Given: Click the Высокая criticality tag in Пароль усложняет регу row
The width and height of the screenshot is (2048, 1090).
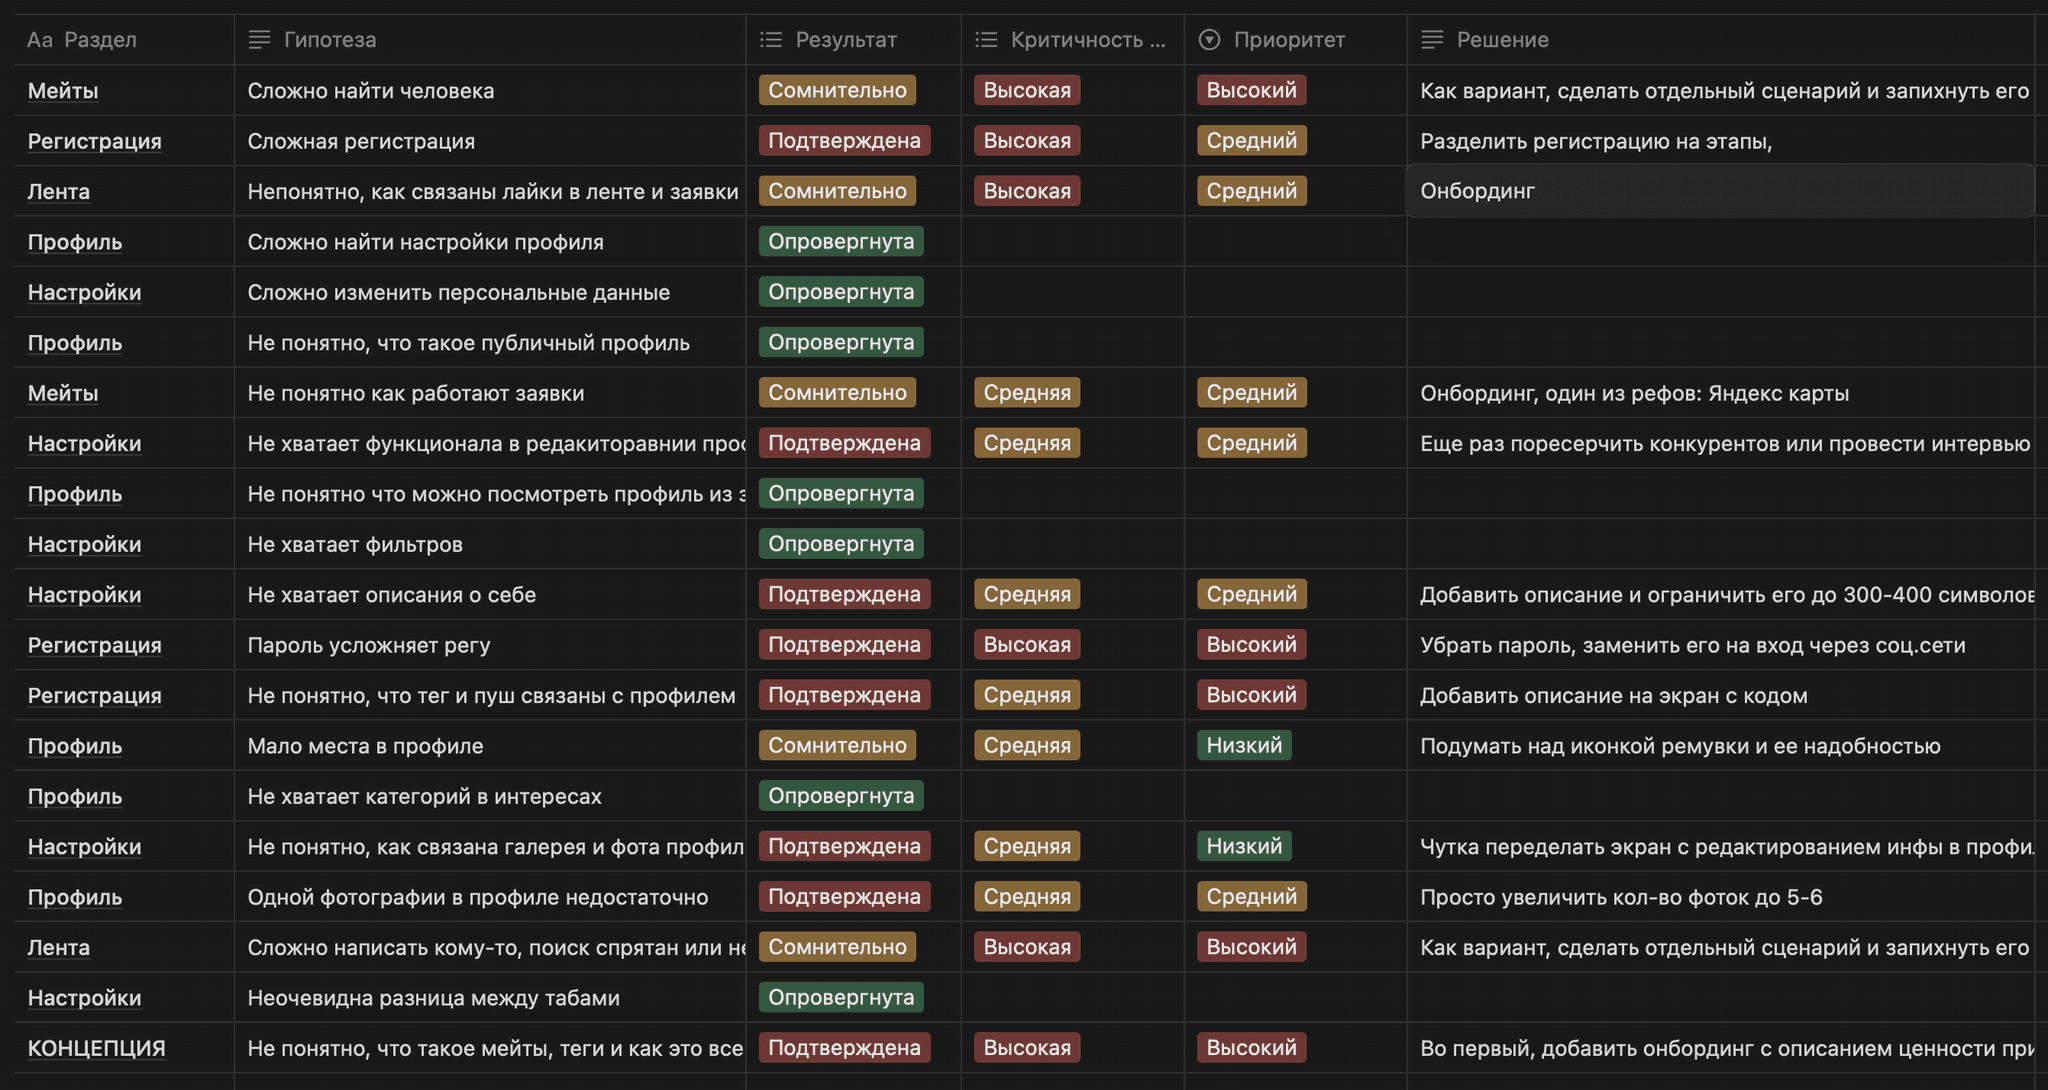Looking at the screenshot, I should coord(1026,644).
